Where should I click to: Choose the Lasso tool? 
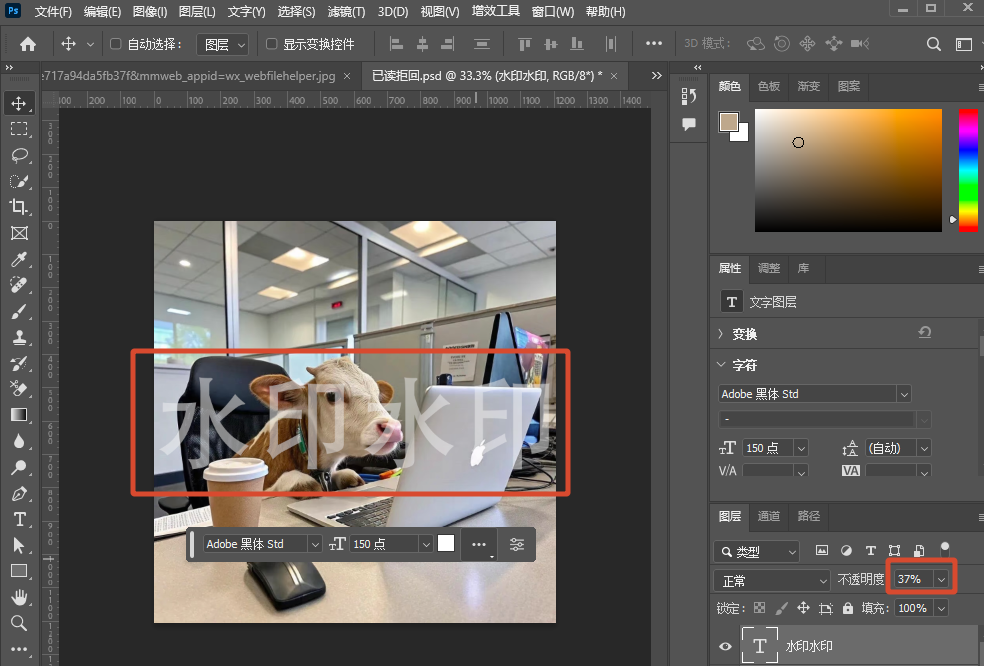pyautogui.click(x=19, y=155)
